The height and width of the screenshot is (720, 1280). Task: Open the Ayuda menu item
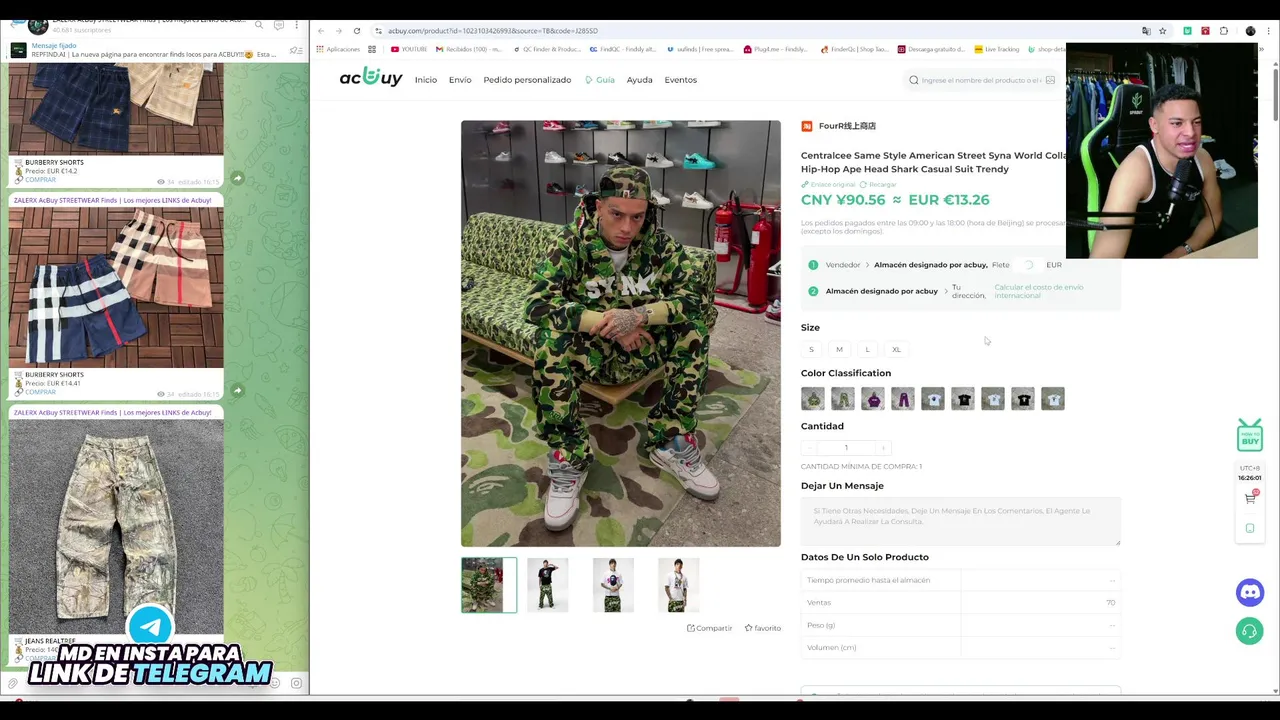[x=639, y=80]
